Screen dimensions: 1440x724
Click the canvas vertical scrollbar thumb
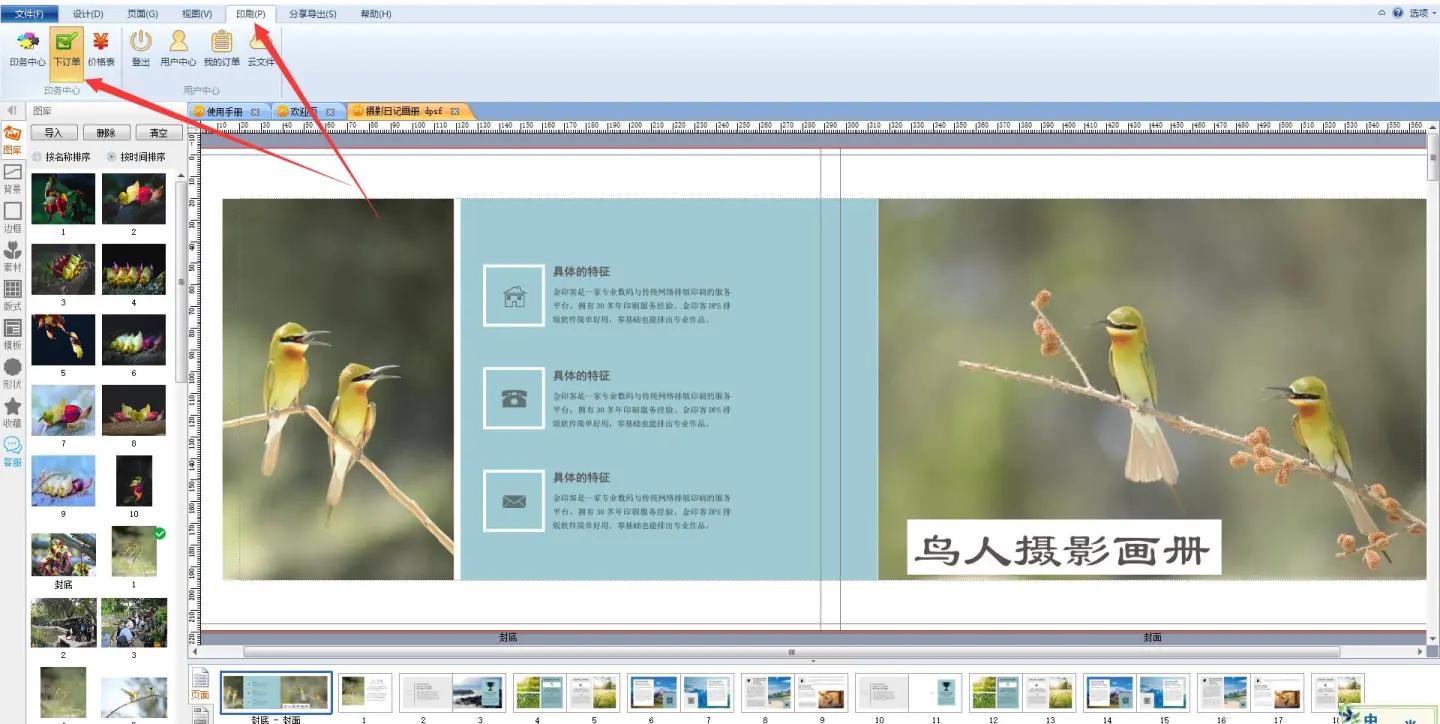pos(1433,156)
